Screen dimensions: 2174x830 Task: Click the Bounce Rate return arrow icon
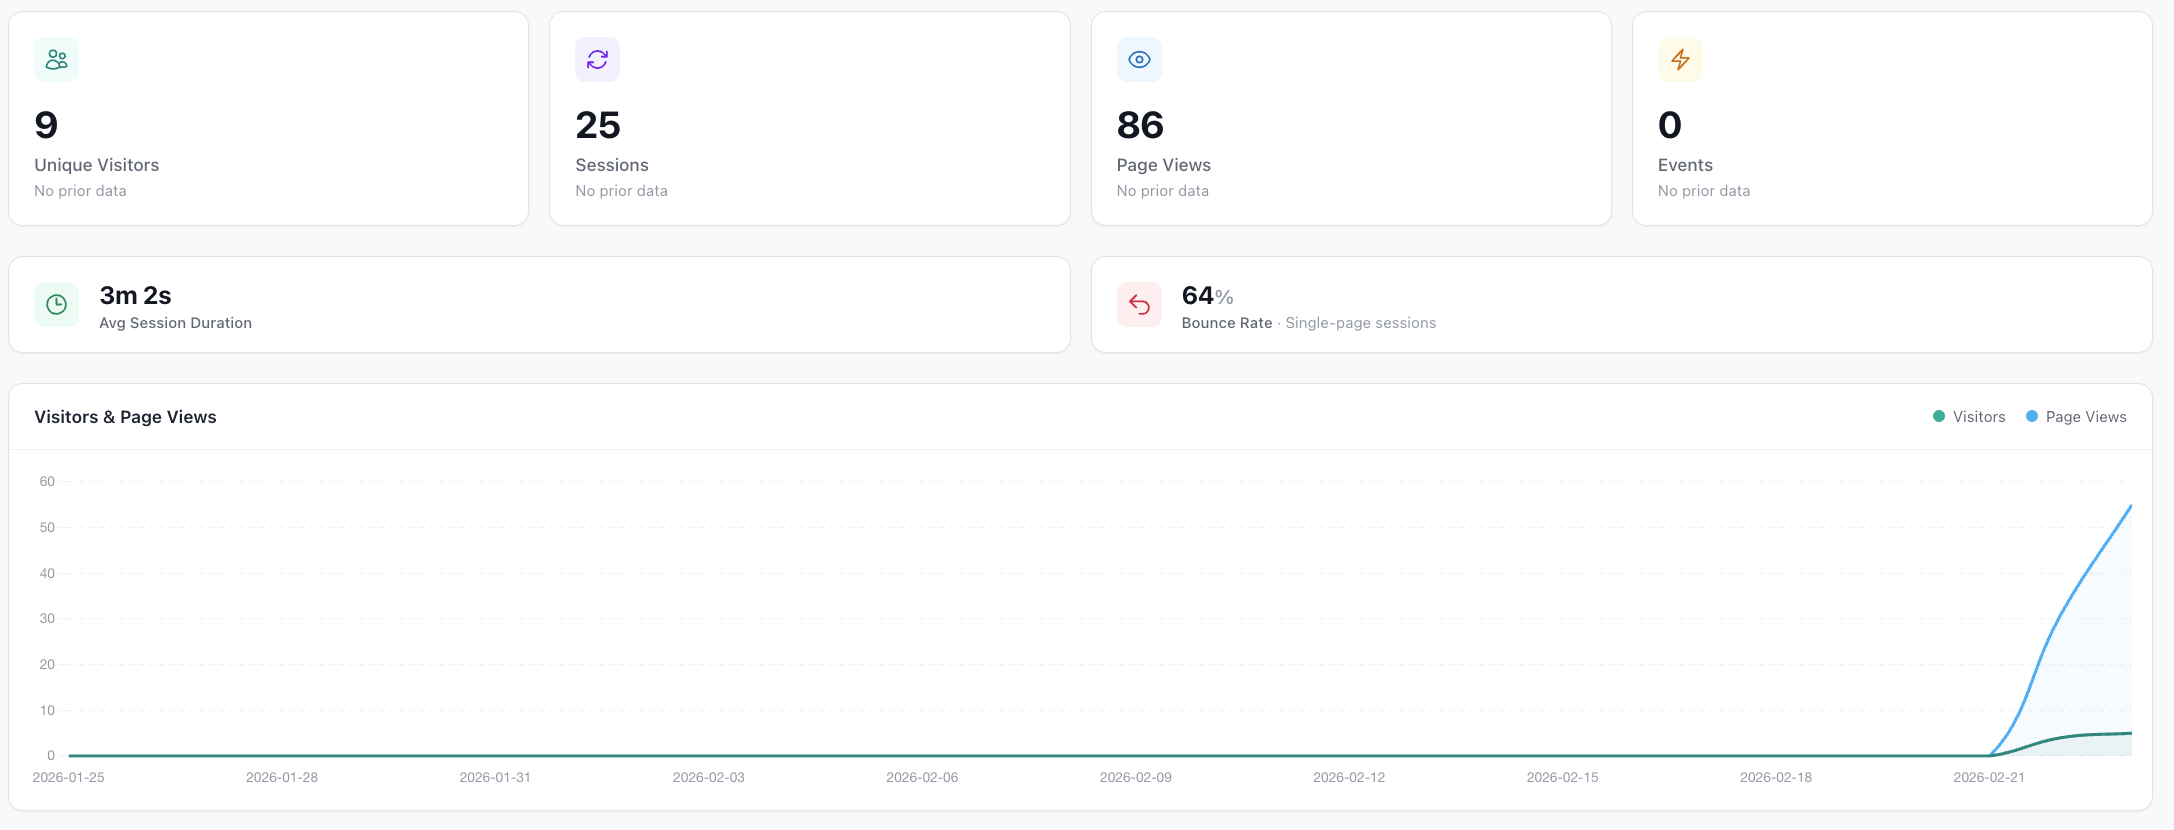[1139, 304]
